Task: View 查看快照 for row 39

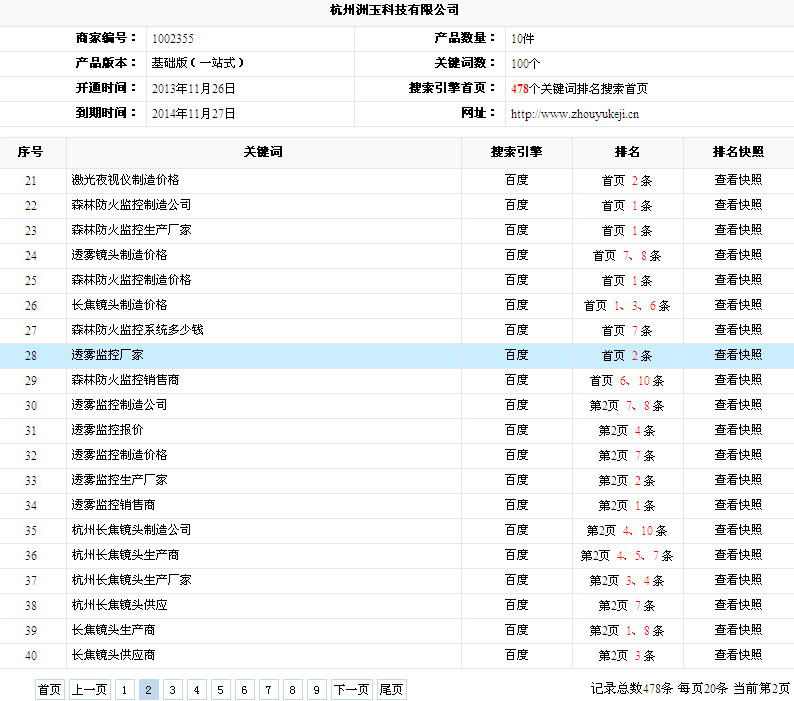Action: 738,630
